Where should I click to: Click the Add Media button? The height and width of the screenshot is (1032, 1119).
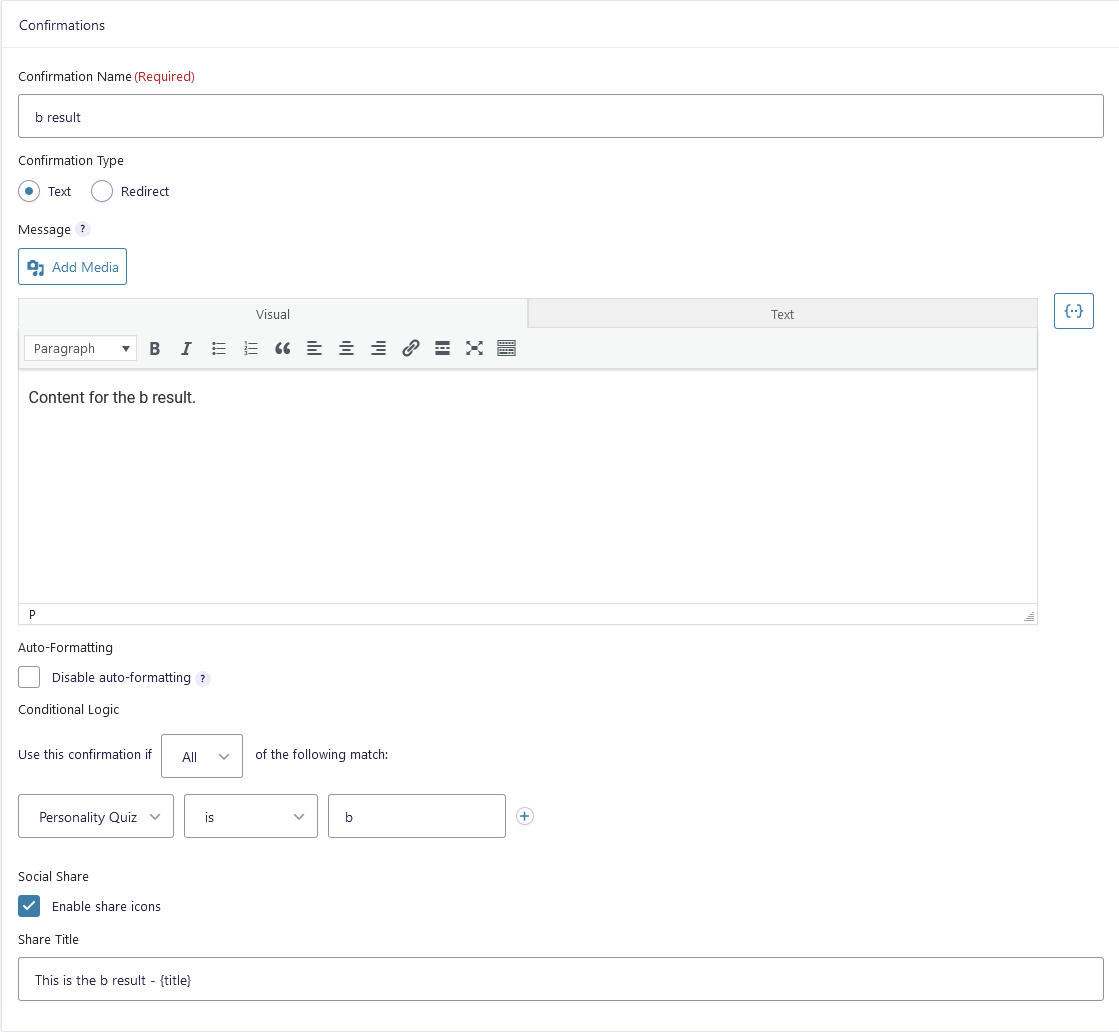pyautogui.click(x=73, y=267)
